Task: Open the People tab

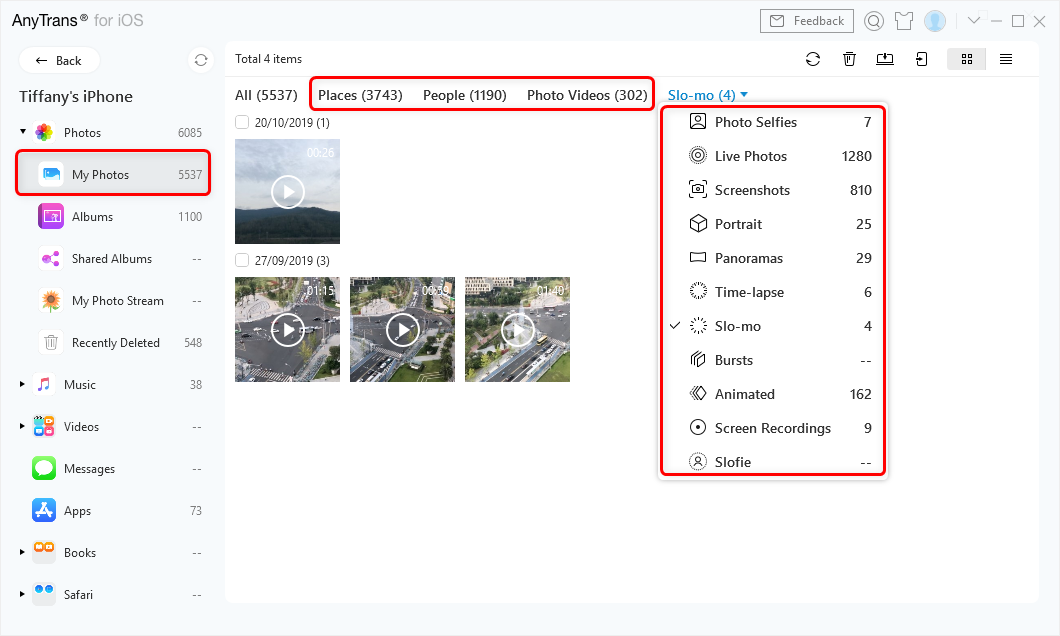Action: click(464, 95)
